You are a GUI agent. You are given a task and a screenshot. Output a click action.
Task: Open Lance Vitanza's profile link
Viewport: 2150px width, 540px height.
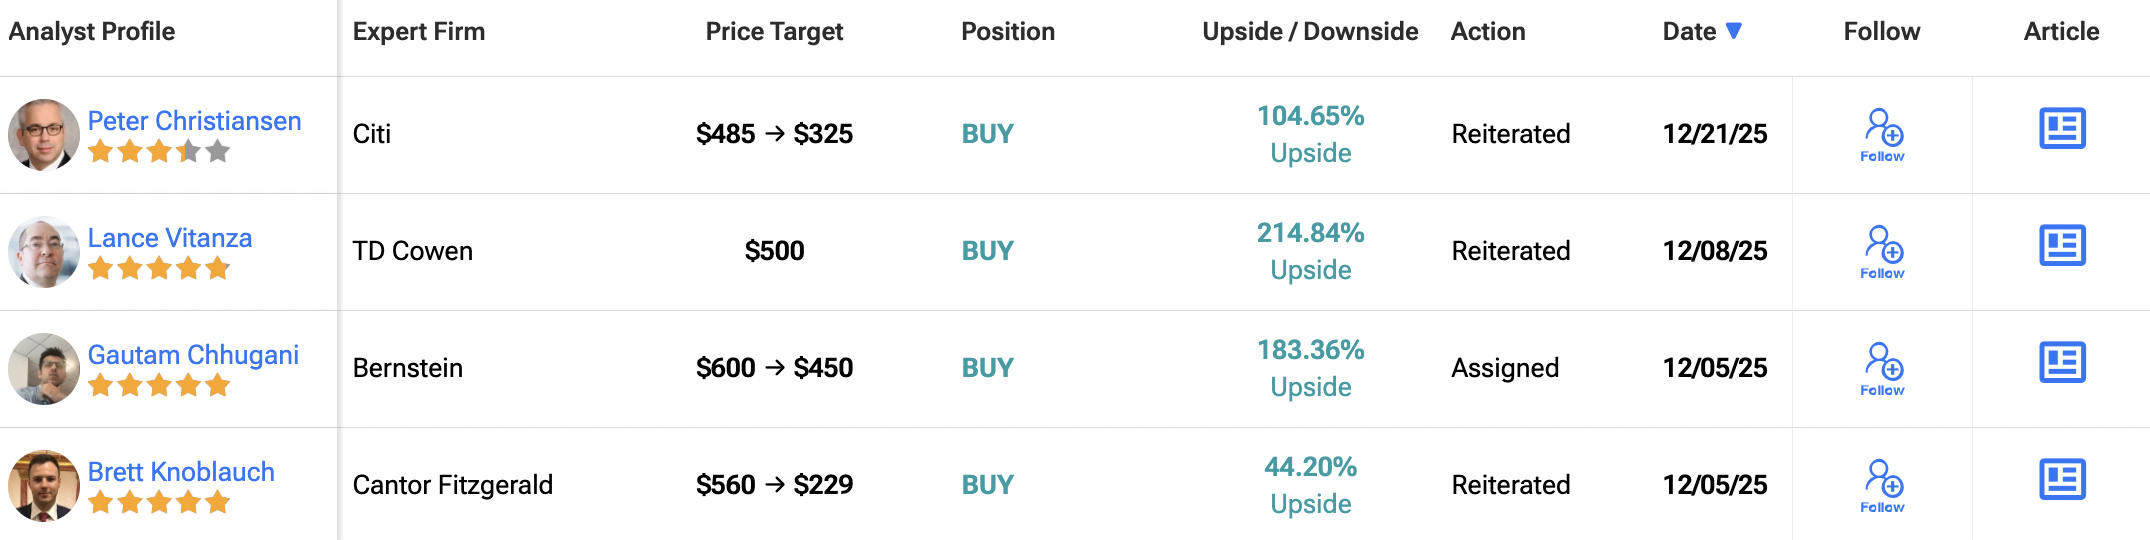coord(170,238)
